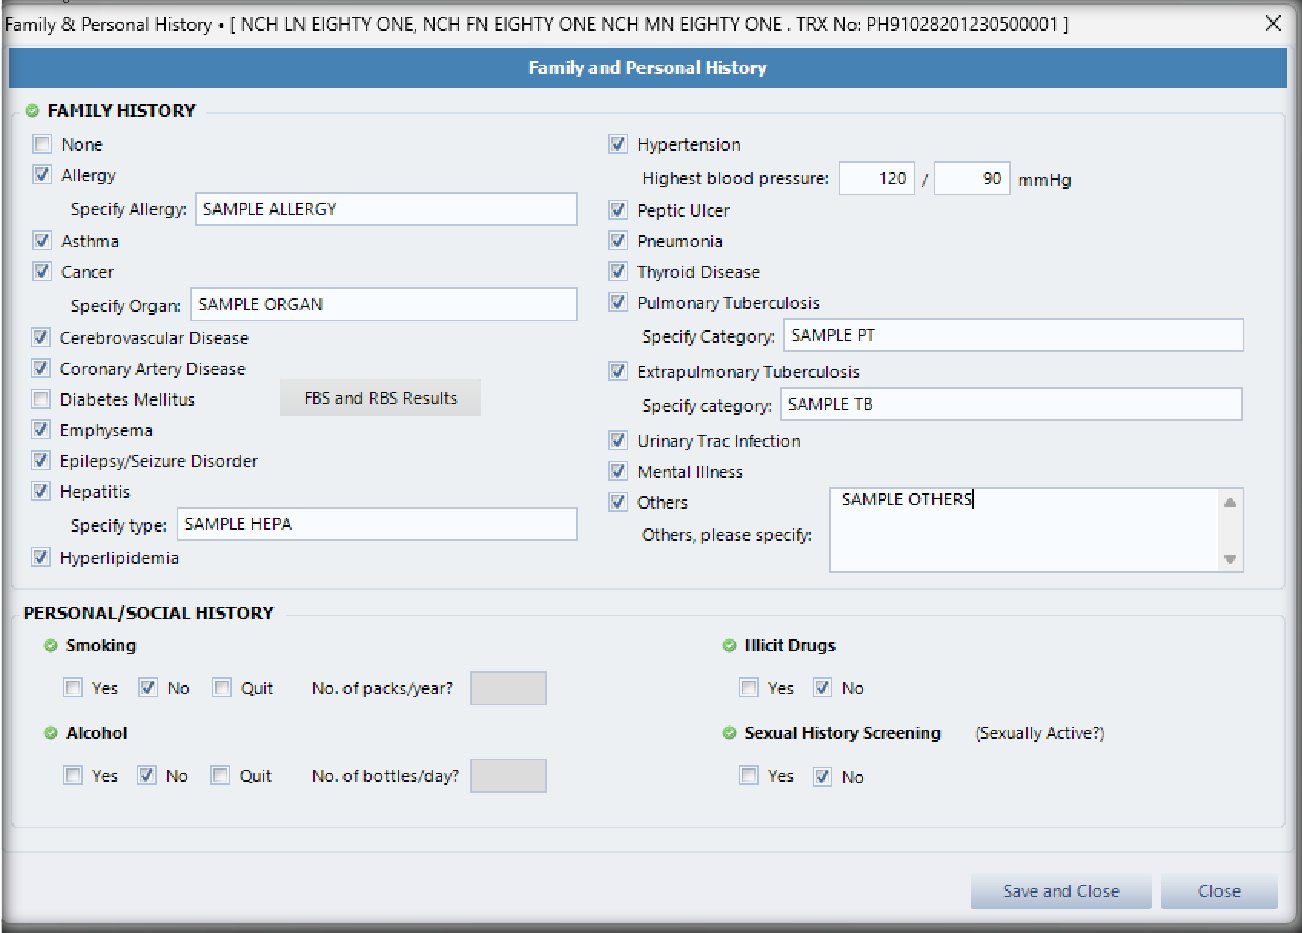Click green status icon next to Alcohol
This screenshot has height=933, width=1302.
(51, 734)
